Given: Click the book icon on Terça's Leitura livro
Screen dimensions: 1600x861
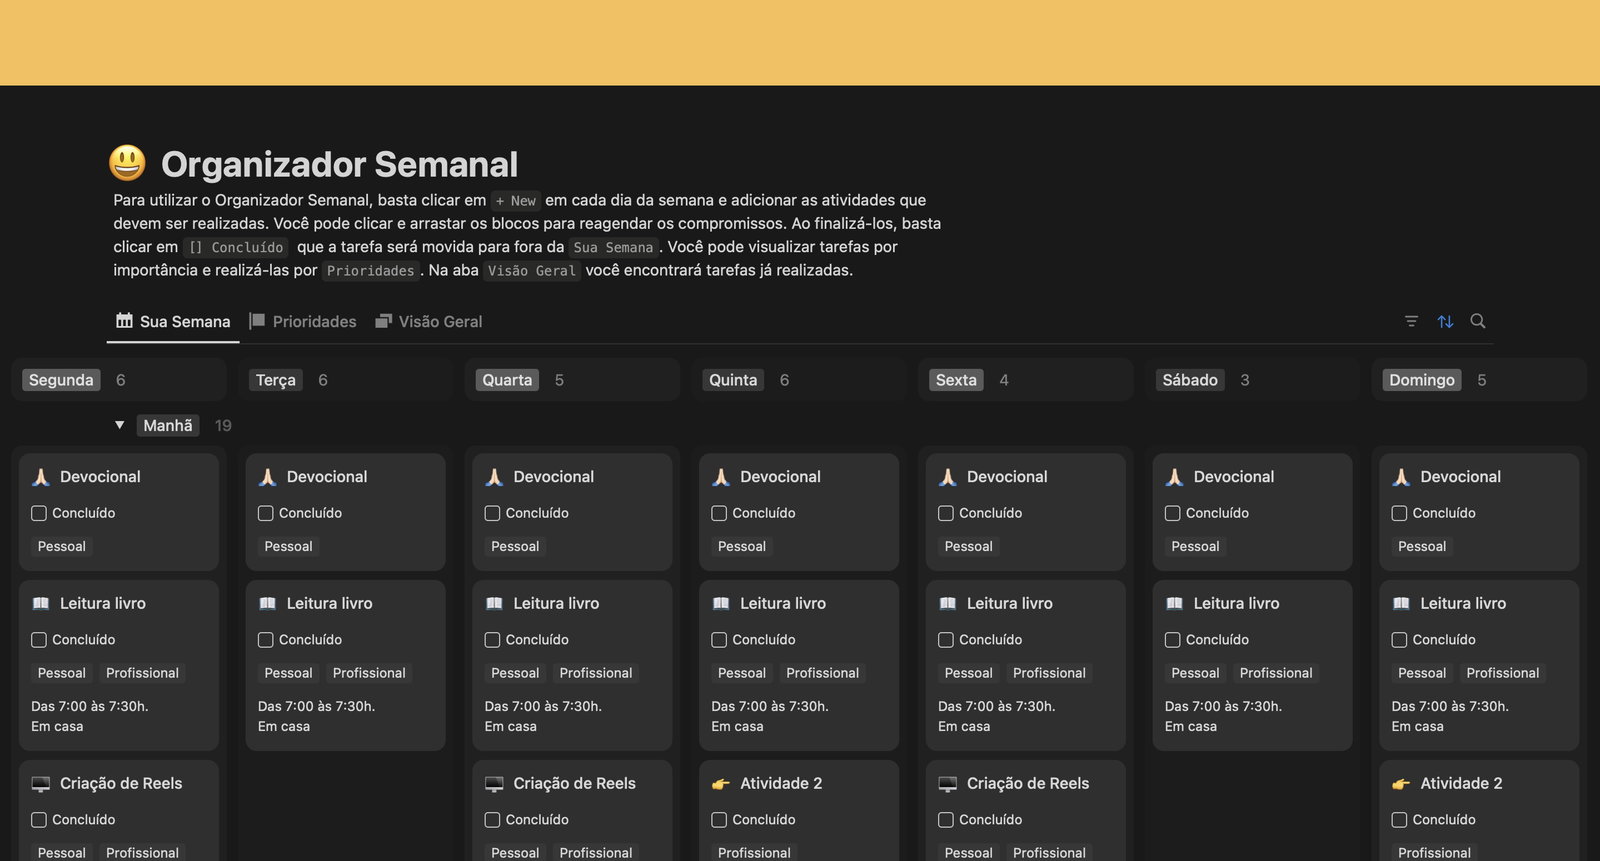Looking at the screenshot, I should point(267,604).
